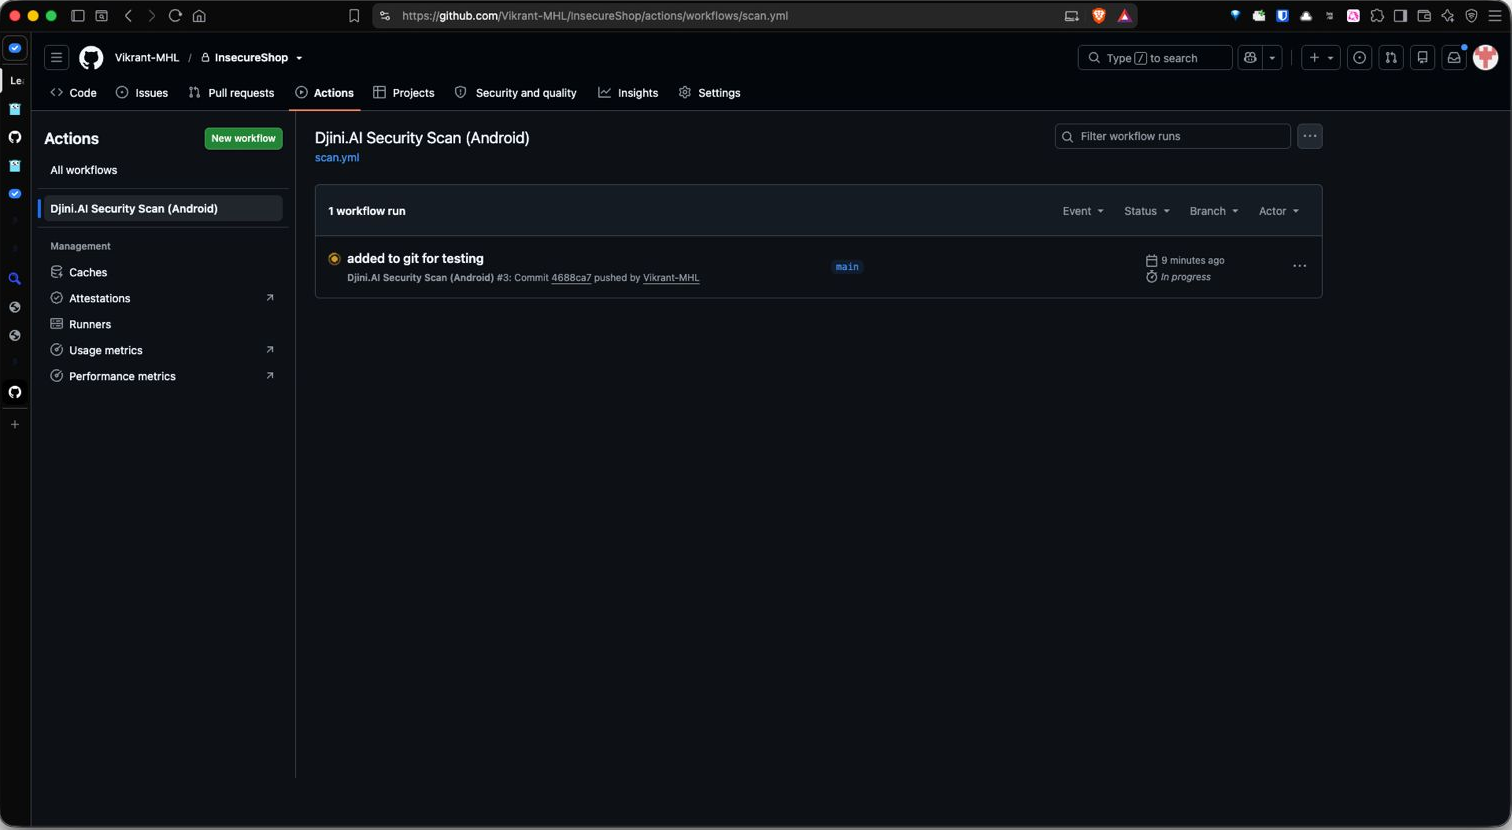Bookmark this page with the bookmark icon
The height and width of the screenshot is (830, 1512).
point(354,16)
